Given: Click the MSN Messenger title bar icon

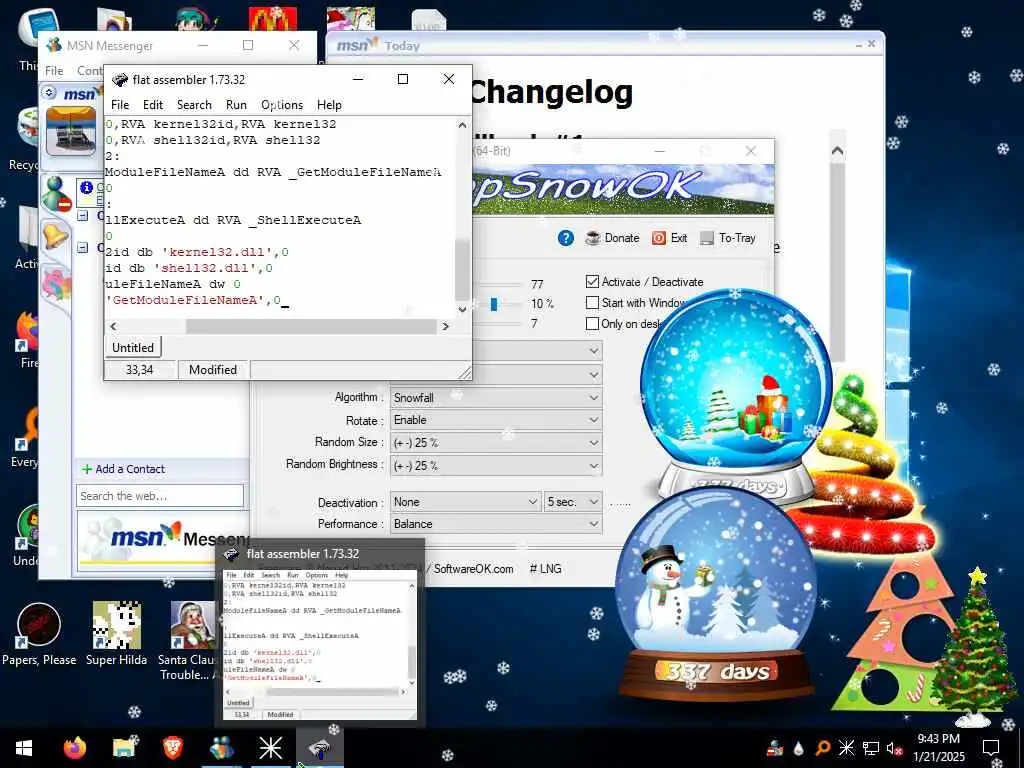Looking at the screenshot, I should 54,45.
